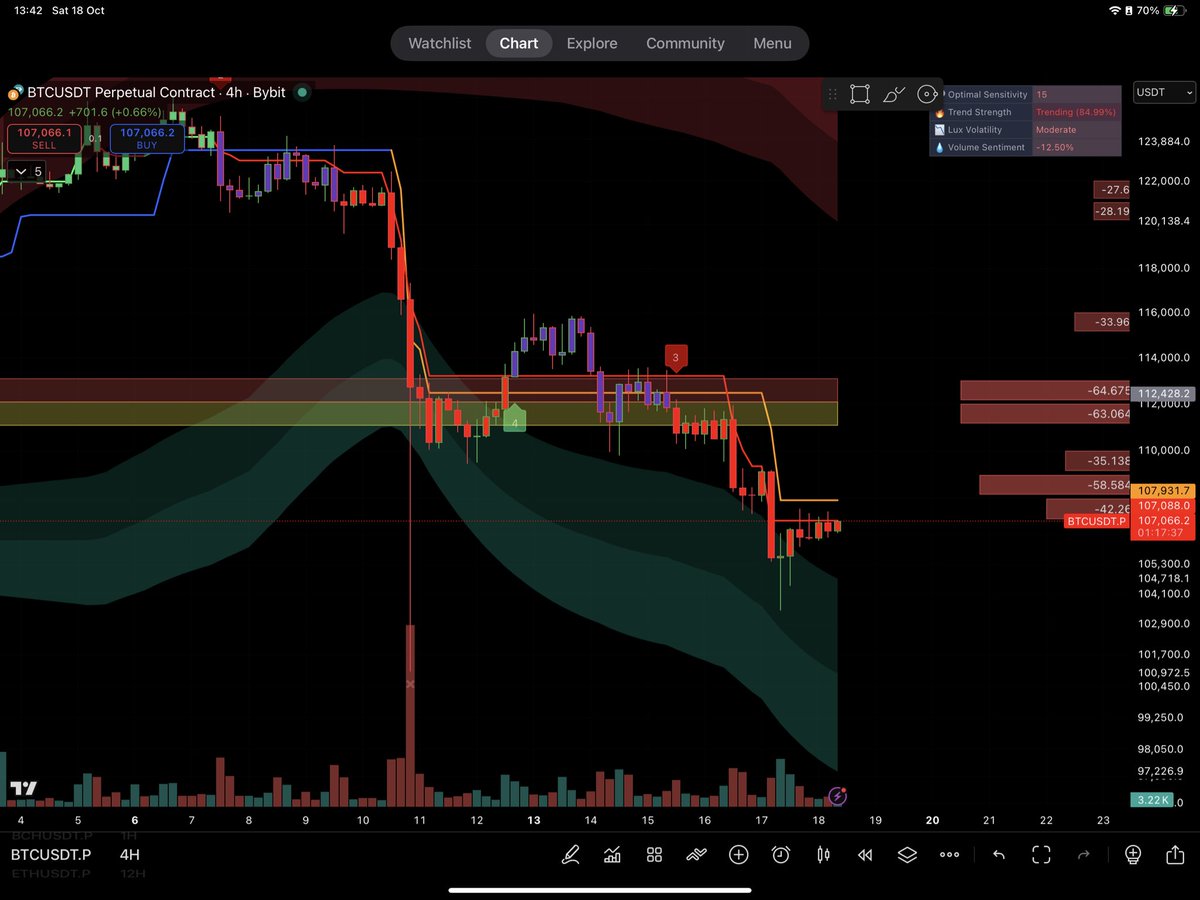
Task: Tap the red signal marker labeled 3
Action: pos(675,357)
